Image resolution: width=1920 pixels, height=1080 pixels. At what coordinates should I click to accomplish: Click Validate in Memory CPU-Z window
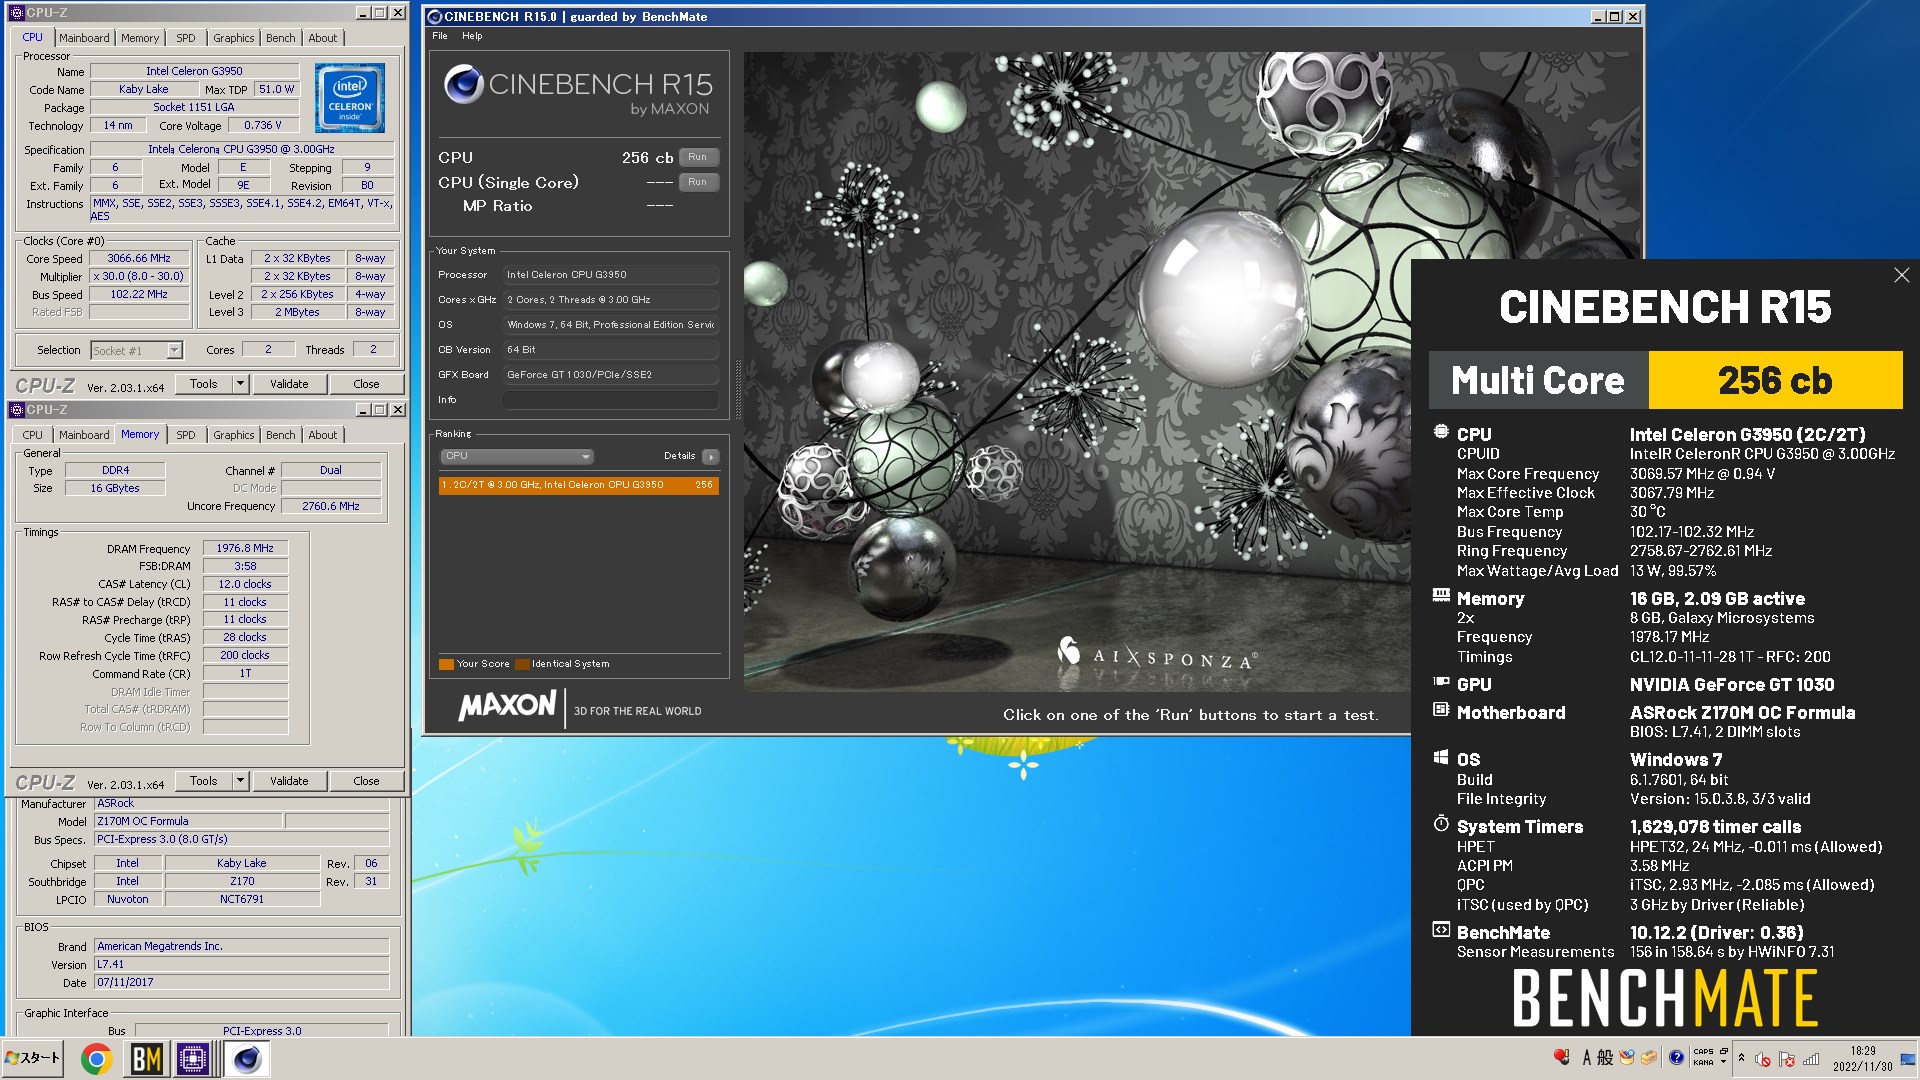click(289, 781)
